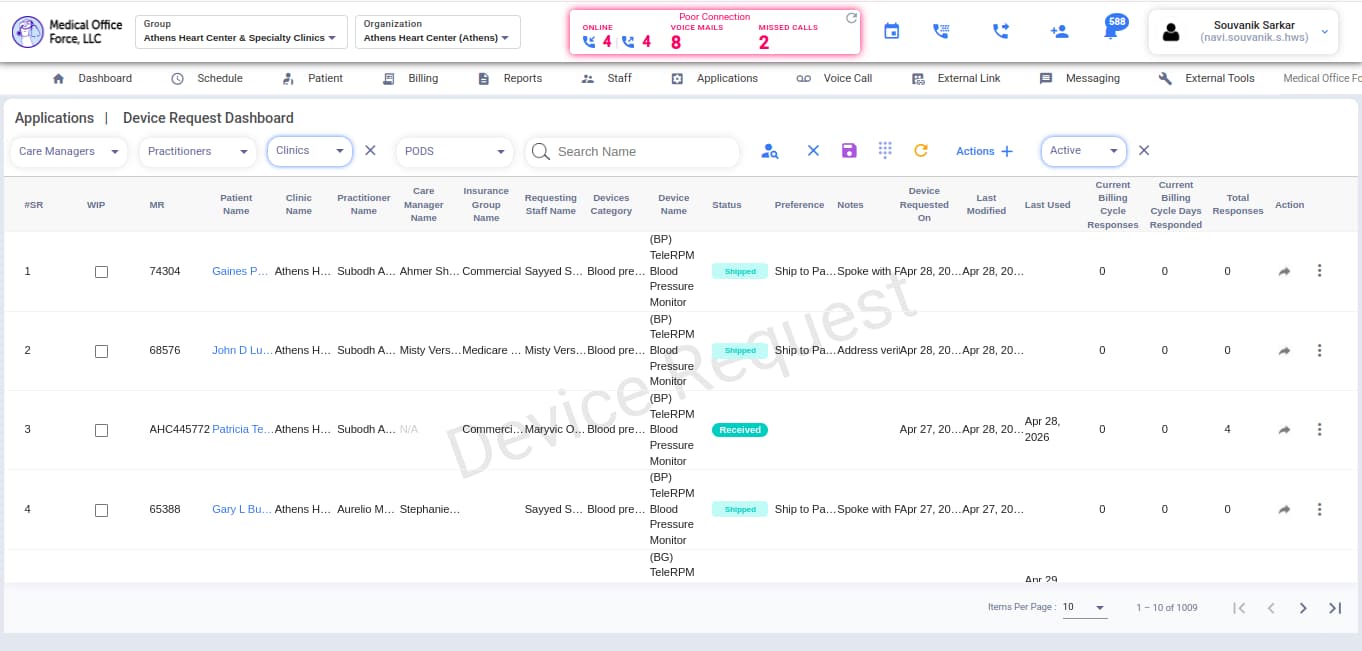Click the Device Requested On column header
This screenshot has height=651, width=1362.
924,204
